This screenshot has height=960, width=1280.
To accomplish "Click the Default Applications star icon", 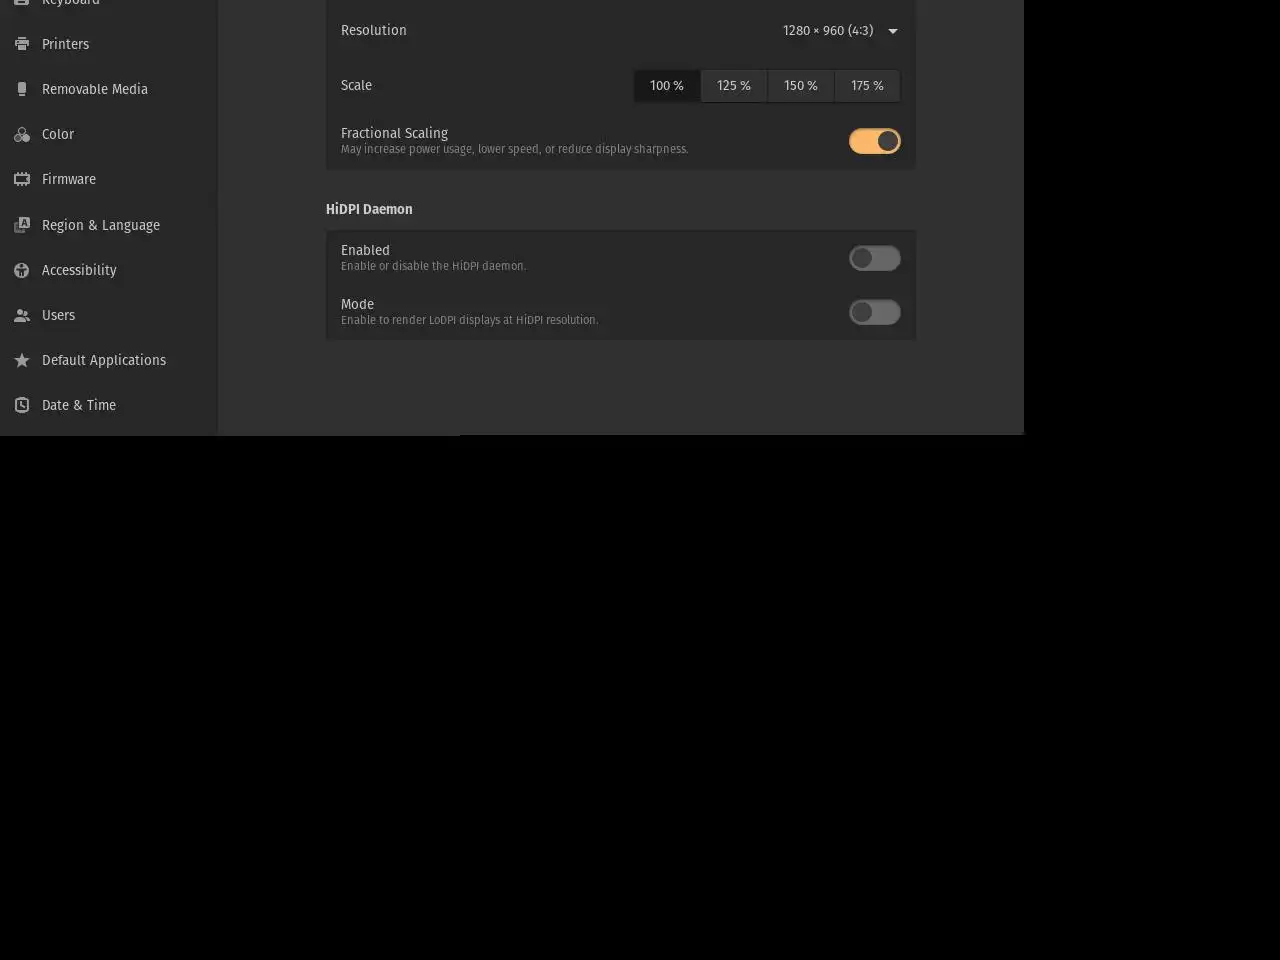I will [22, 360].
